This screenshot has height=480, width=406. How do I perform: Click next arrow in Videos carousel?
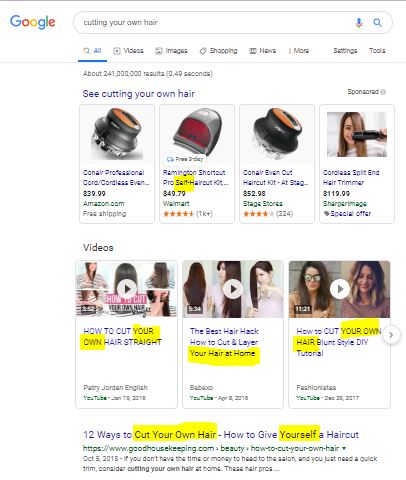(391, 335)
